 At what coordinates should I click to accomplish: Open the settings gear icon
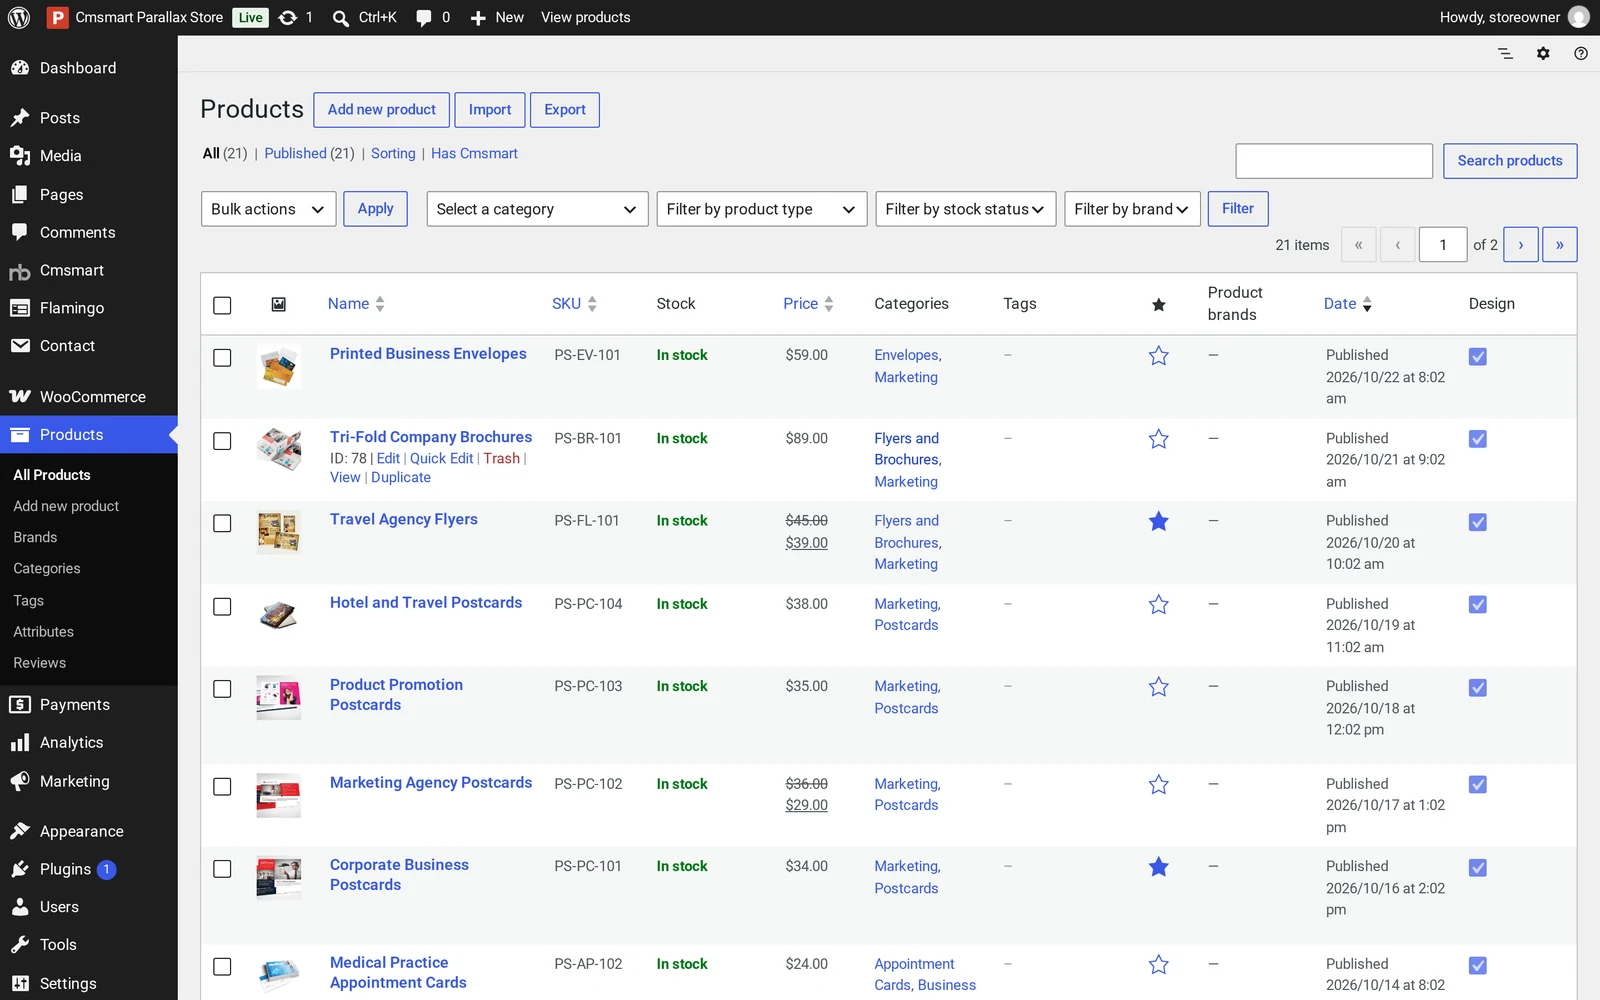pyautogui.click(x=1543, y=53)
